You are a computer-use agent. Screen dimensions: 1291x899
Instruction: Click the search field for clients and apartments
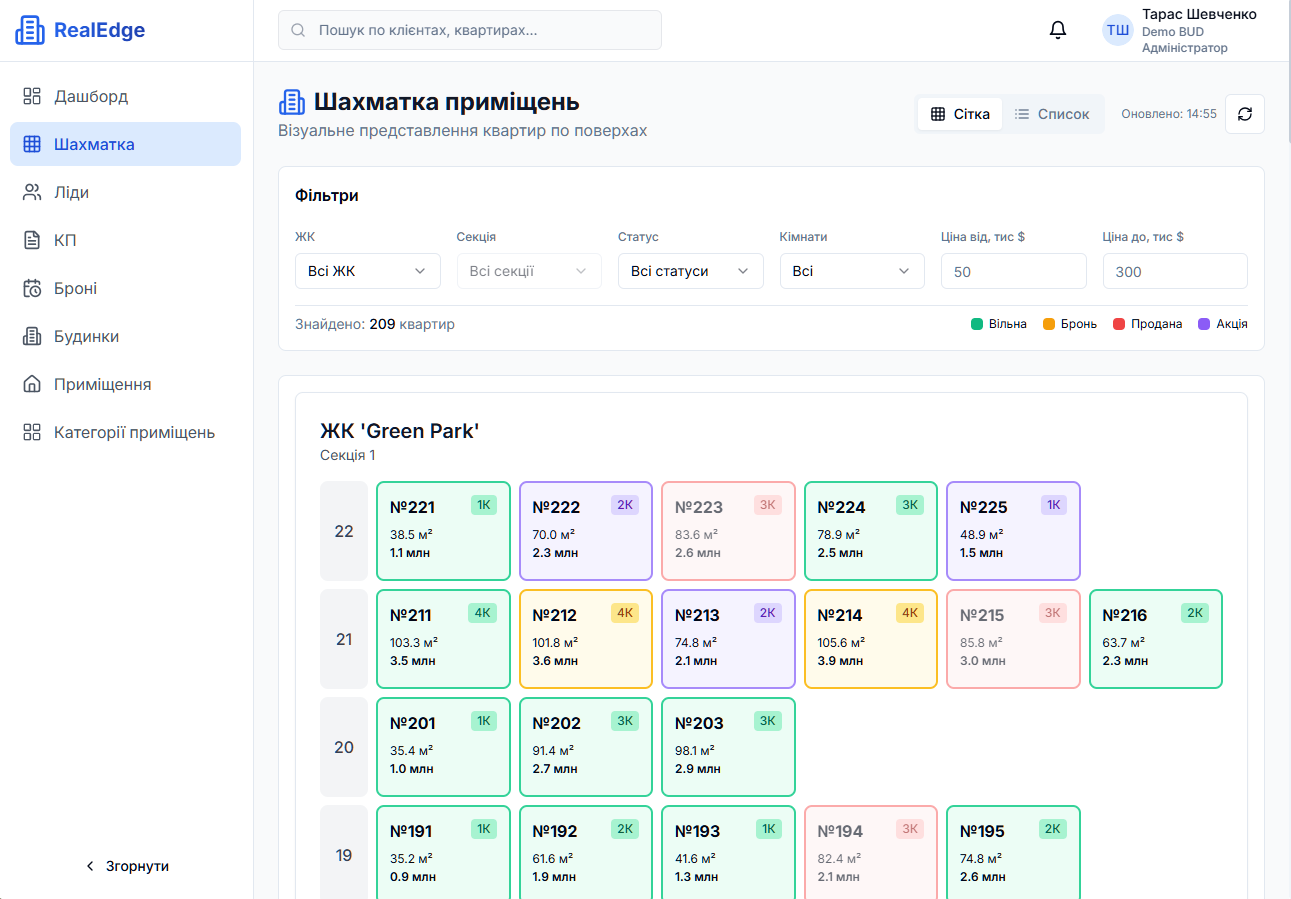[470, 30]
